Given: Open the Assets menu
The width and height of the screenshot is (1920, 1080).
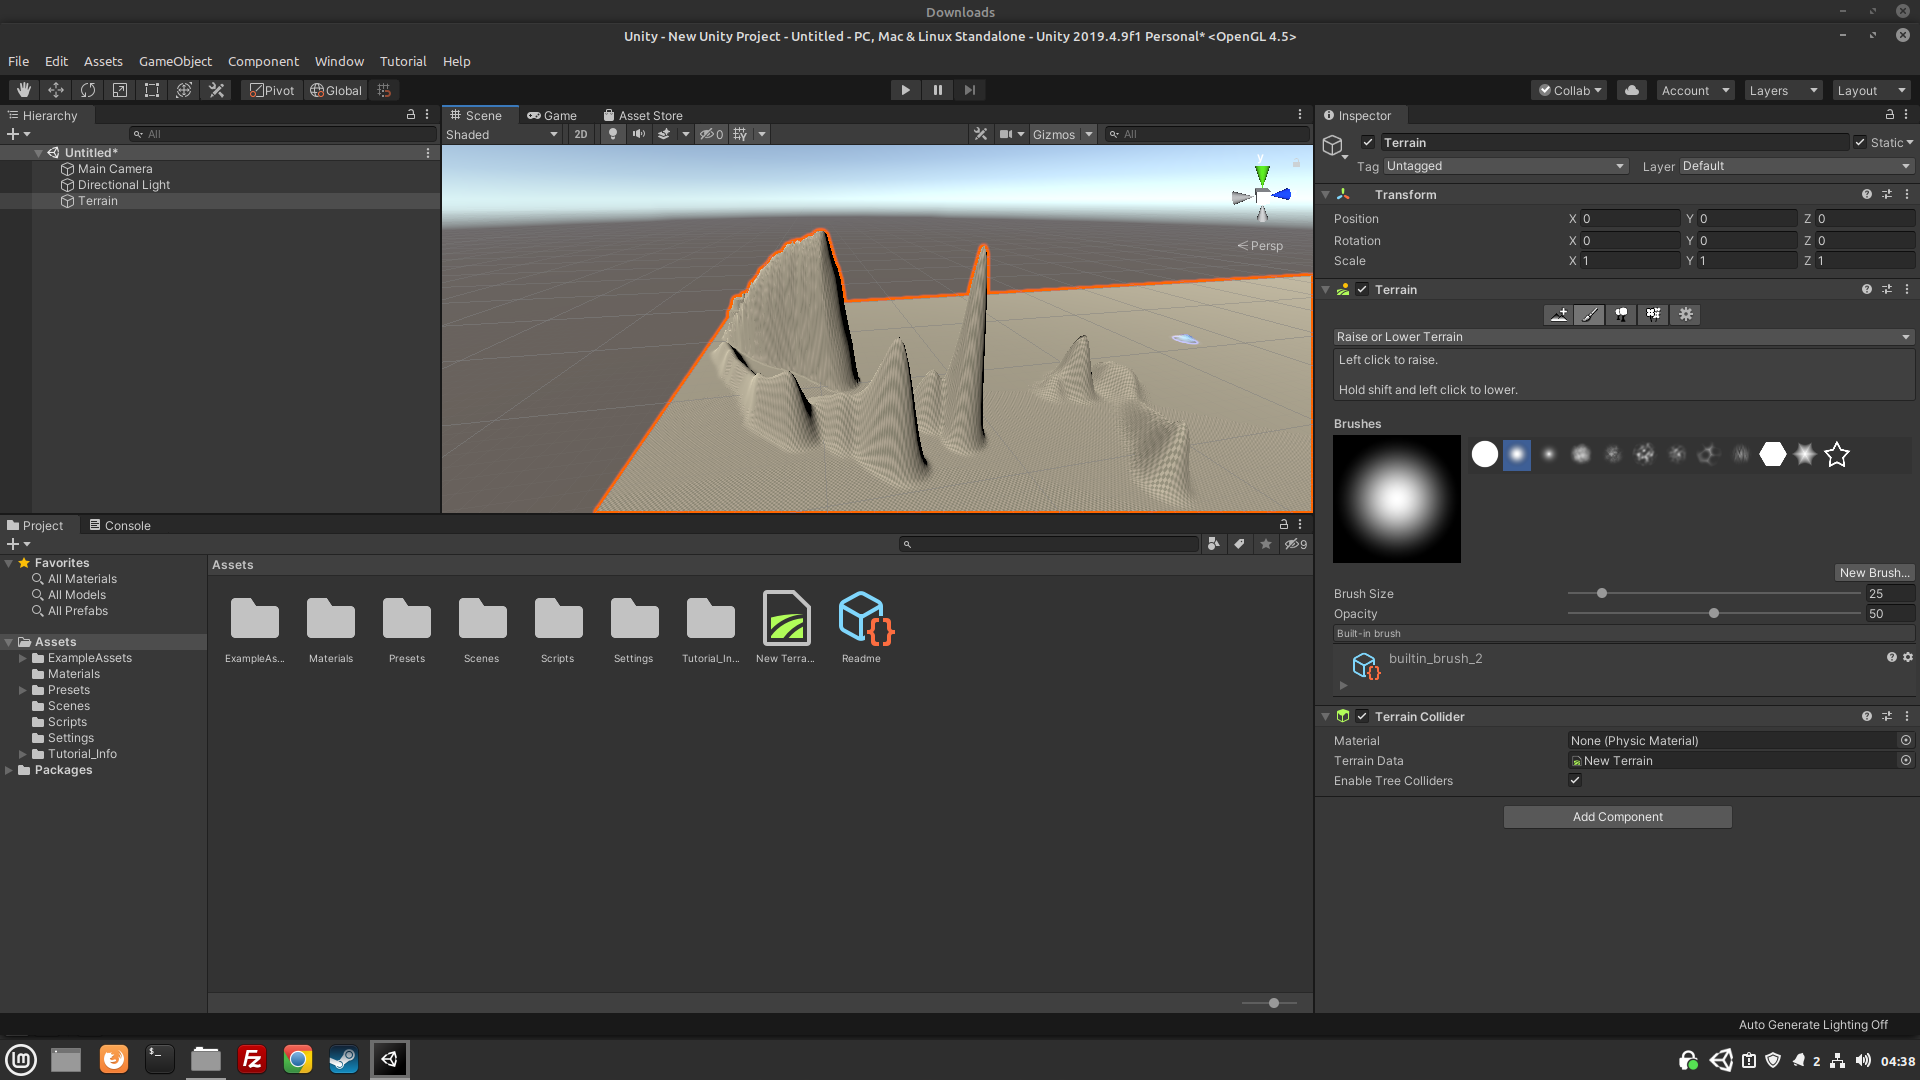Looking at the screenshot, I should point(103,61).
